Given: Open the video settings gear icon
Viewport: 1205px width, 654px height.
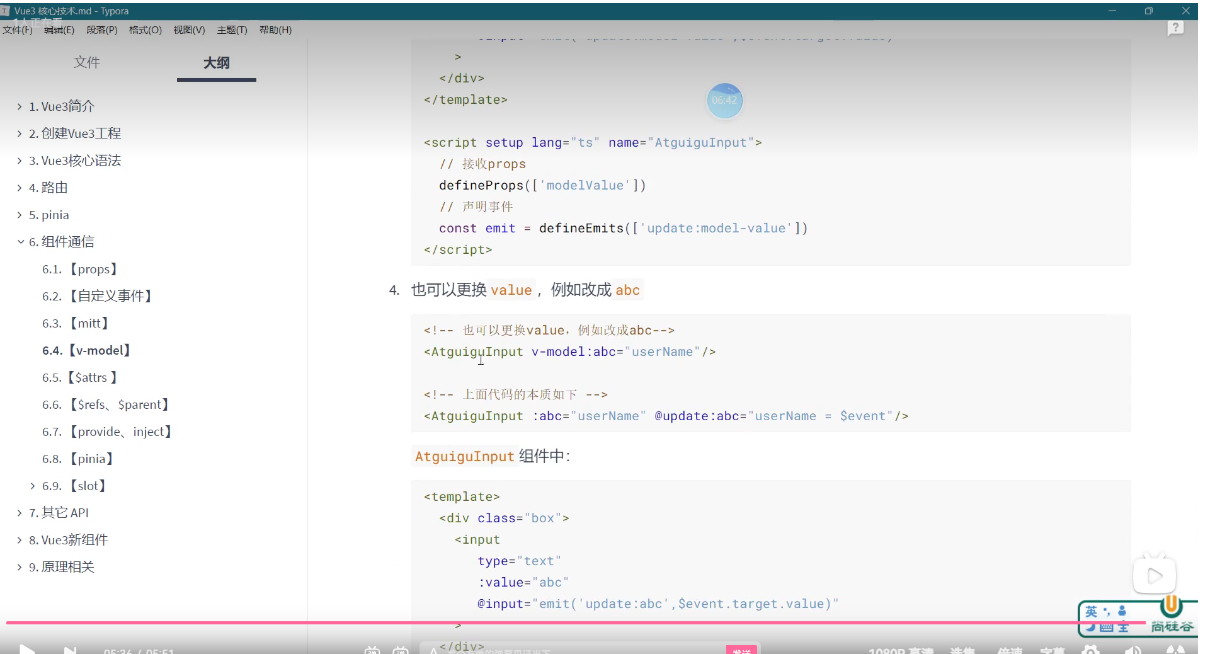Looking at the screenshot, I should click(1091, 650).
